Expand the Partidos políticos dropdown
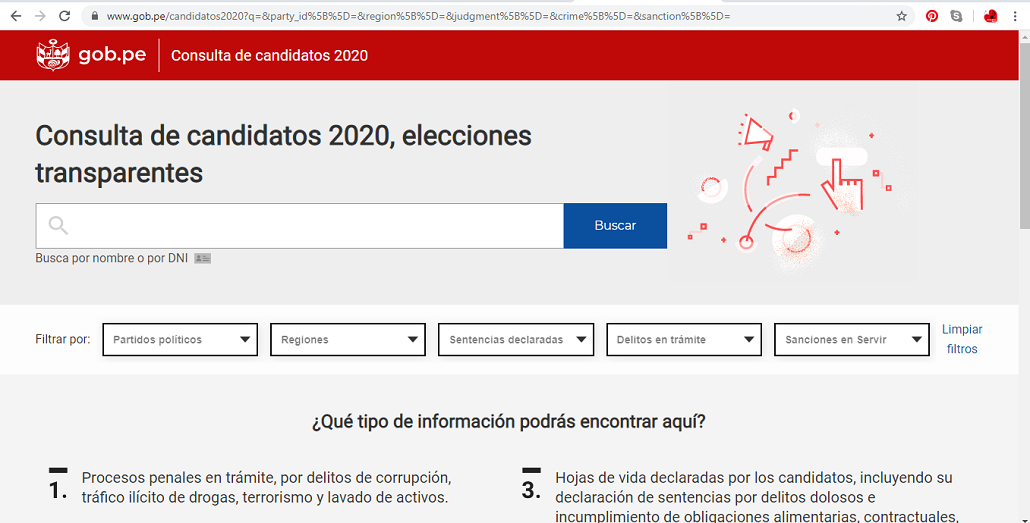The image size is (1030, 523). click(180, 340)
